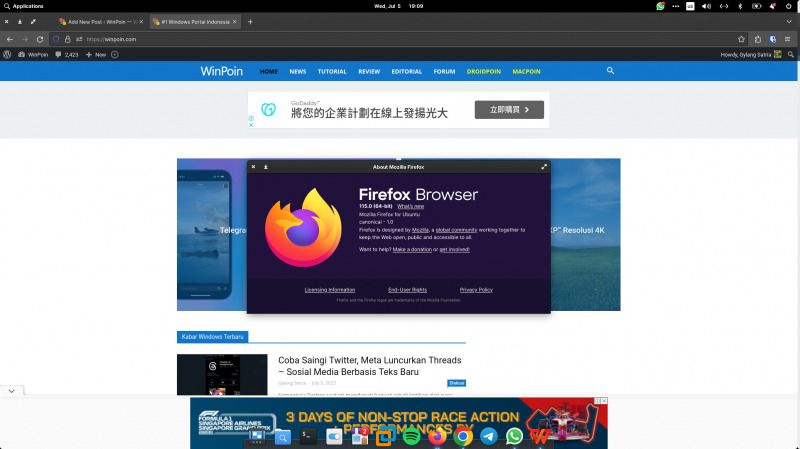Click Make a donation link
This screenshot has width=800, height=449.
coord(412,250)
